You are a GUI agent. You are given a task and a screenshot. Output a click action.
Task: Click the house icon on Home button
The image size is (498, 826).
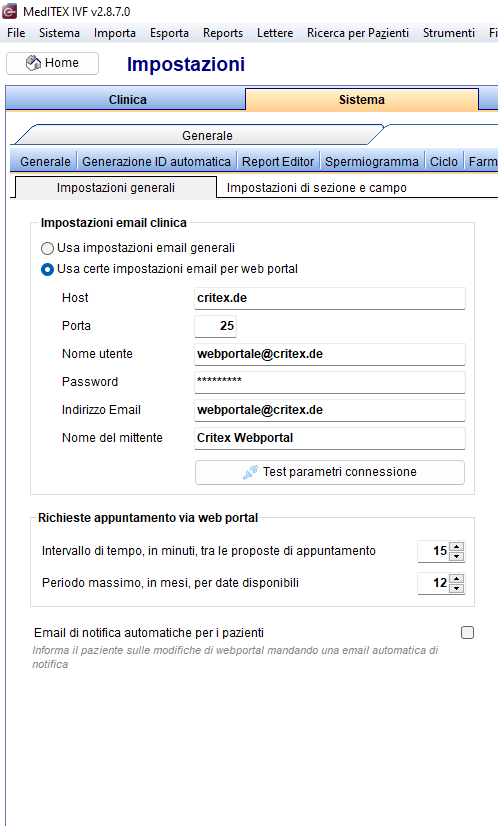click(x=33, y=63)
